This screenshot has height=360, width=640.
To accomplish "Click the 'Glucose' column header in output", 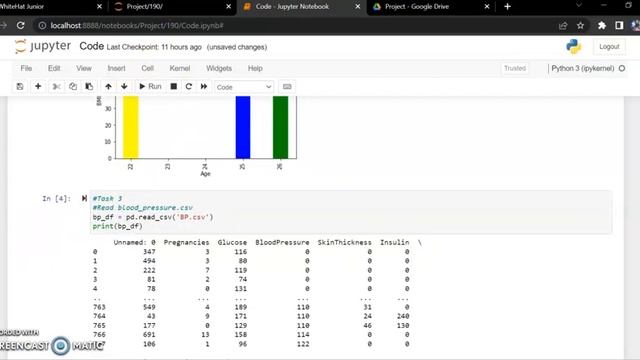I will coord(232,242).
